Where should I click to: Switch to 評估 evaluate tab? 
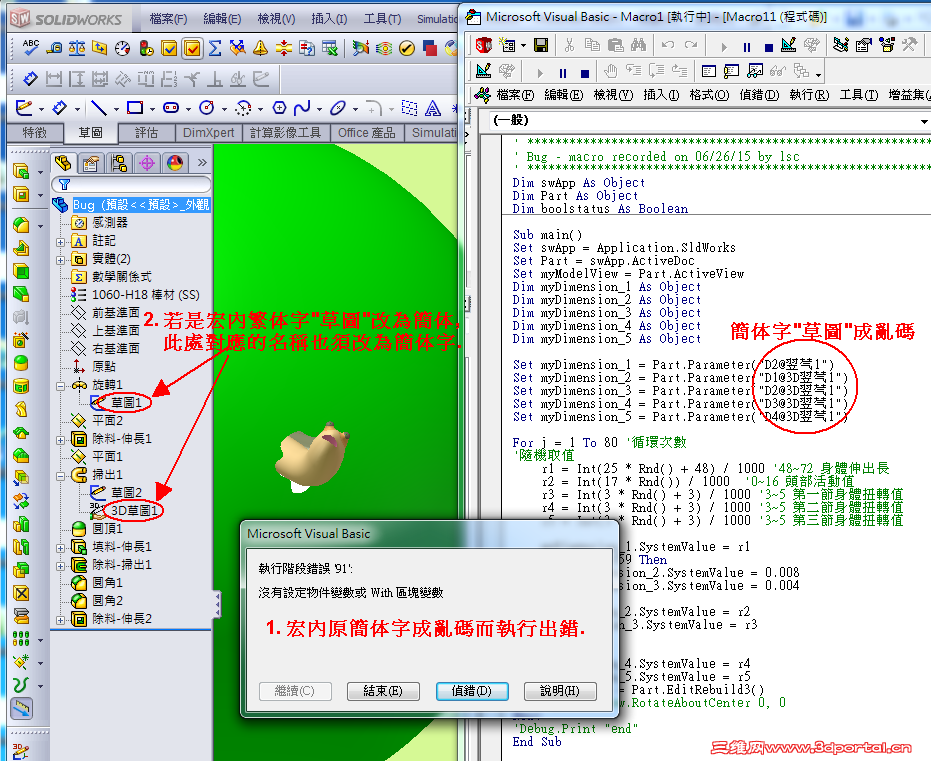pyautogui.click(x=146, y=133)
